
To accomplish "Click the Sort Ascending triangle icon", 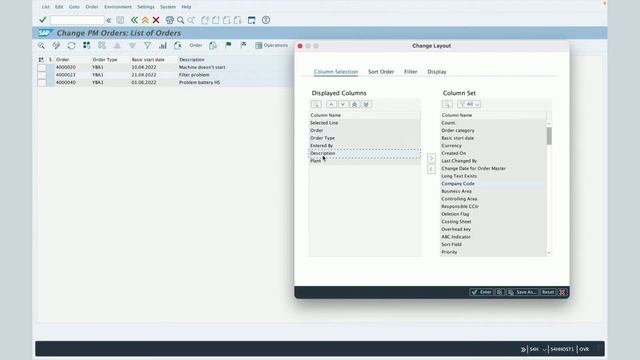I will [x=117, y=46].
